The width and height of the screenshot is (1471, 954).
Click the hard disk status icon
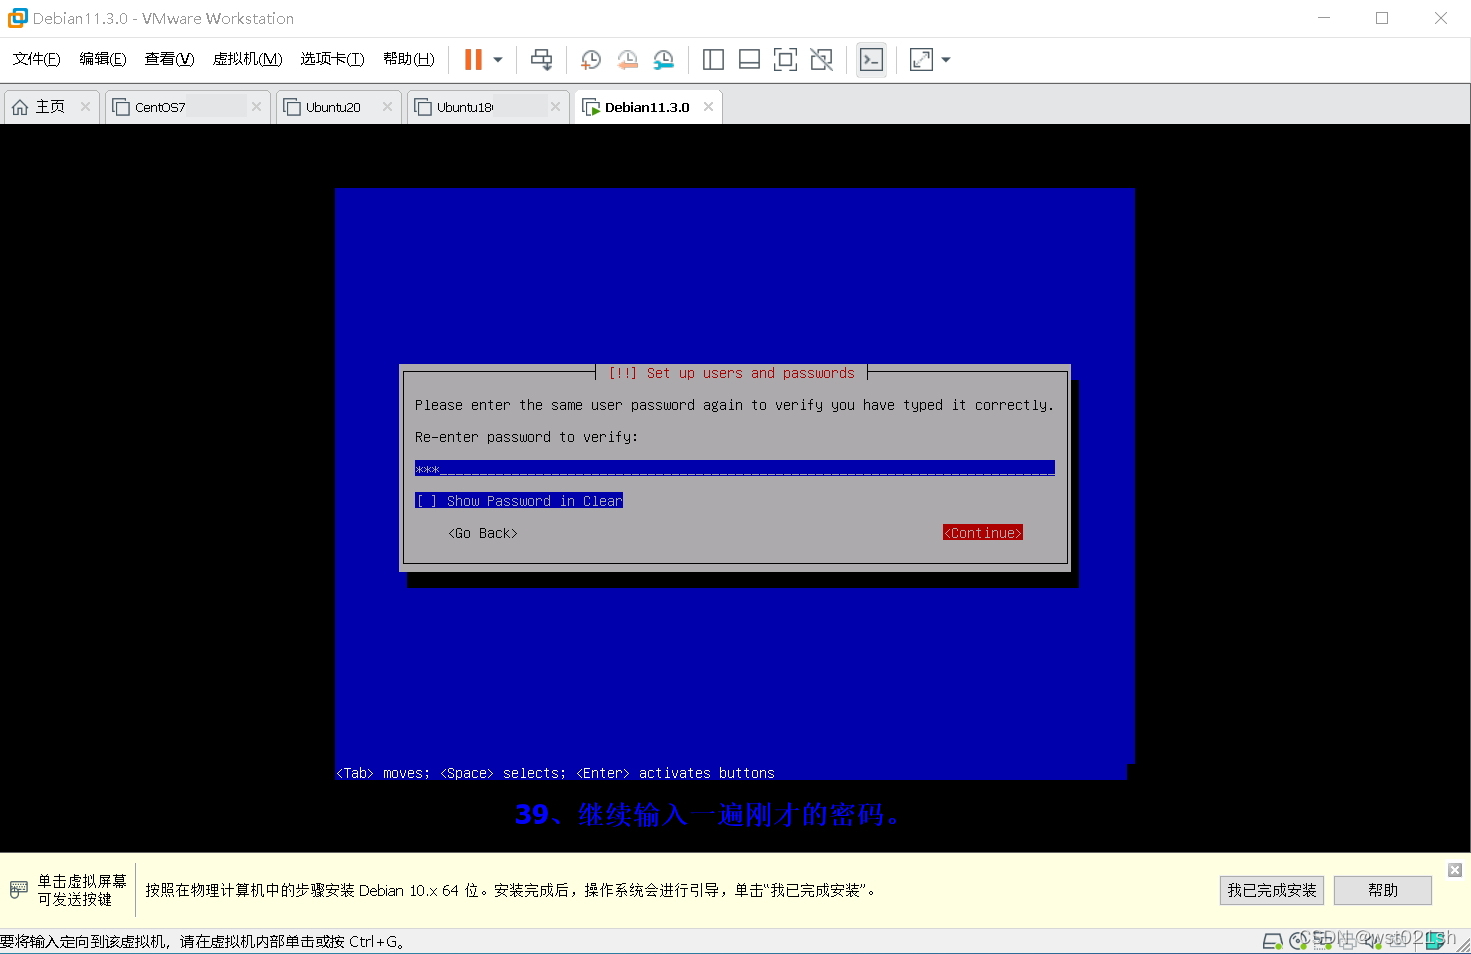1272,941
